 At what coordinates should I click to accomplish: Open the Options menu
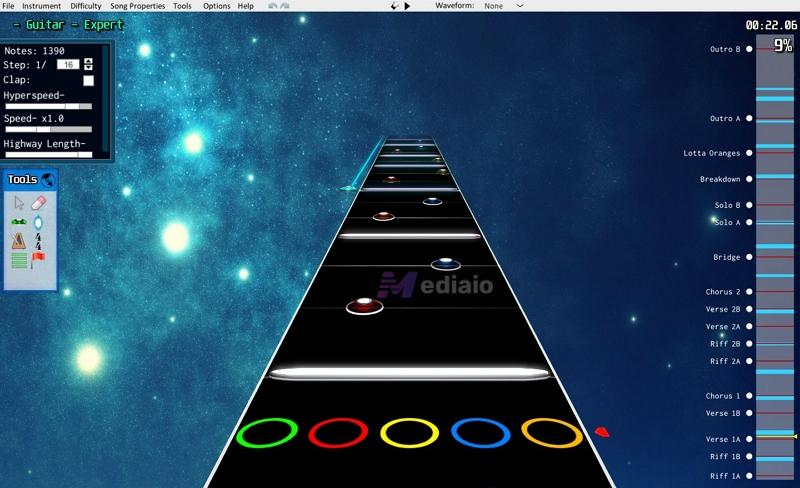[216, 6]
